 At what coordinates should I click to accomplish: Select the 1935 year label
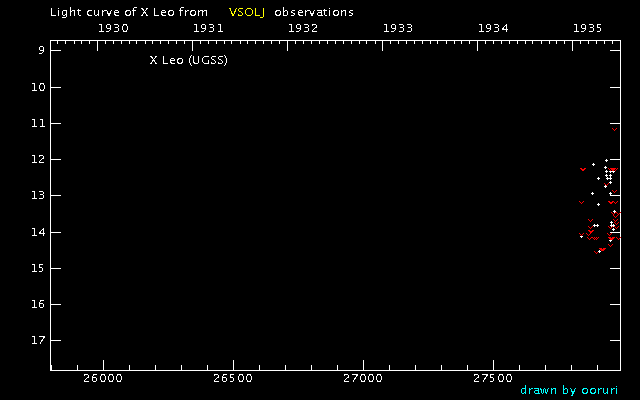588,28
